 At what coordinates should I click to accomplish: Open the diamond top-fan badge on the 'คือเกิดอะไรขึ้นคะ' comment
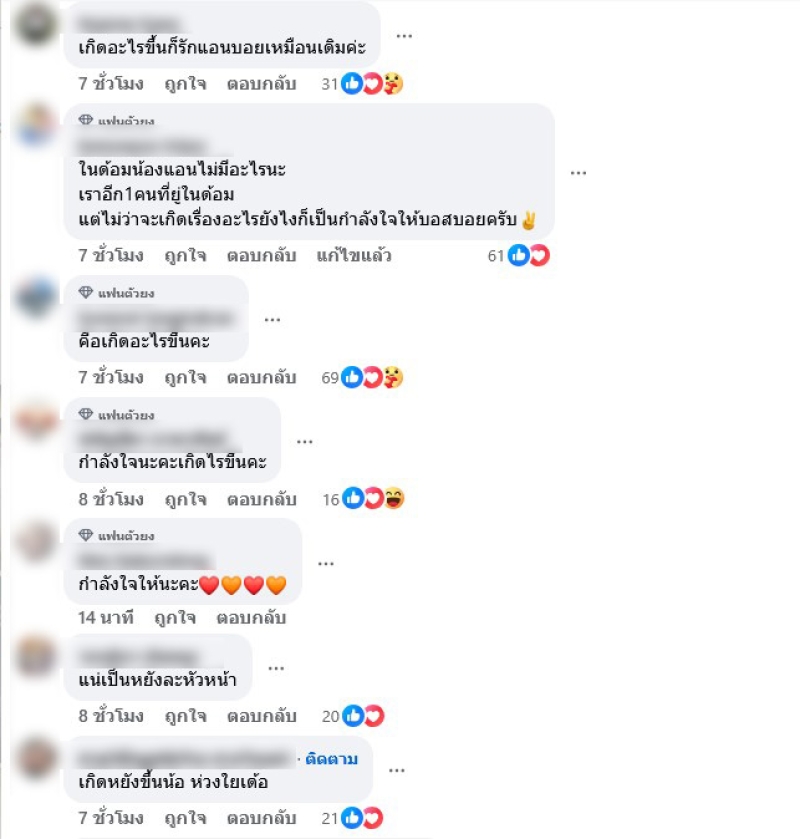pyautogui.click(x=86, y=292)
